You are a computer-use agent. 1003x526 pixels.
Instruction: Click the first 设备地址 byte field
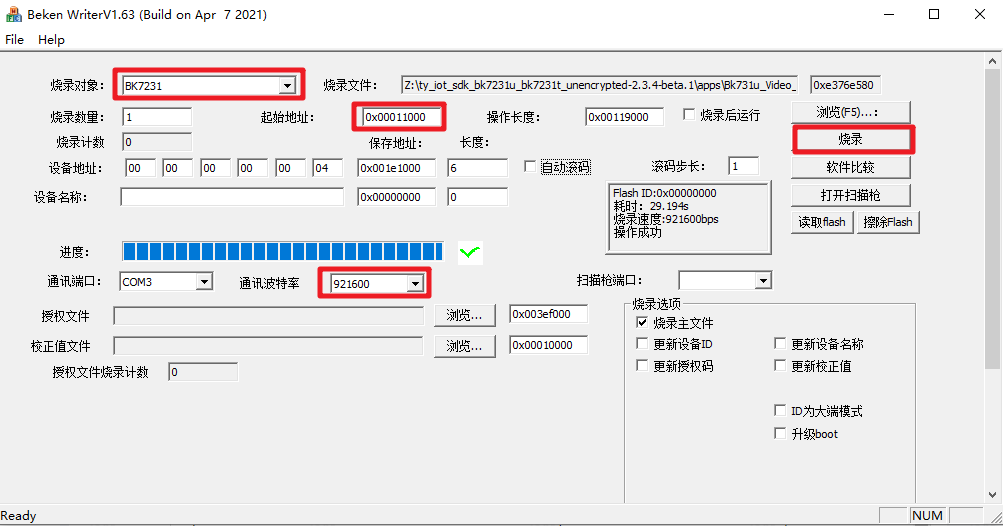tap(140, 168)
